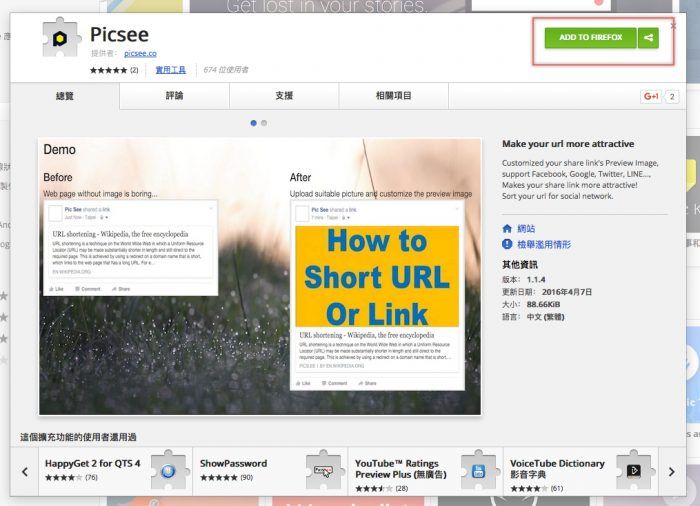Image resolution: width=700 pixels, height=506 pixels.
Task: Click the five-star rating of Picsee
Action: pyautogui.click(x=108, y=70)
